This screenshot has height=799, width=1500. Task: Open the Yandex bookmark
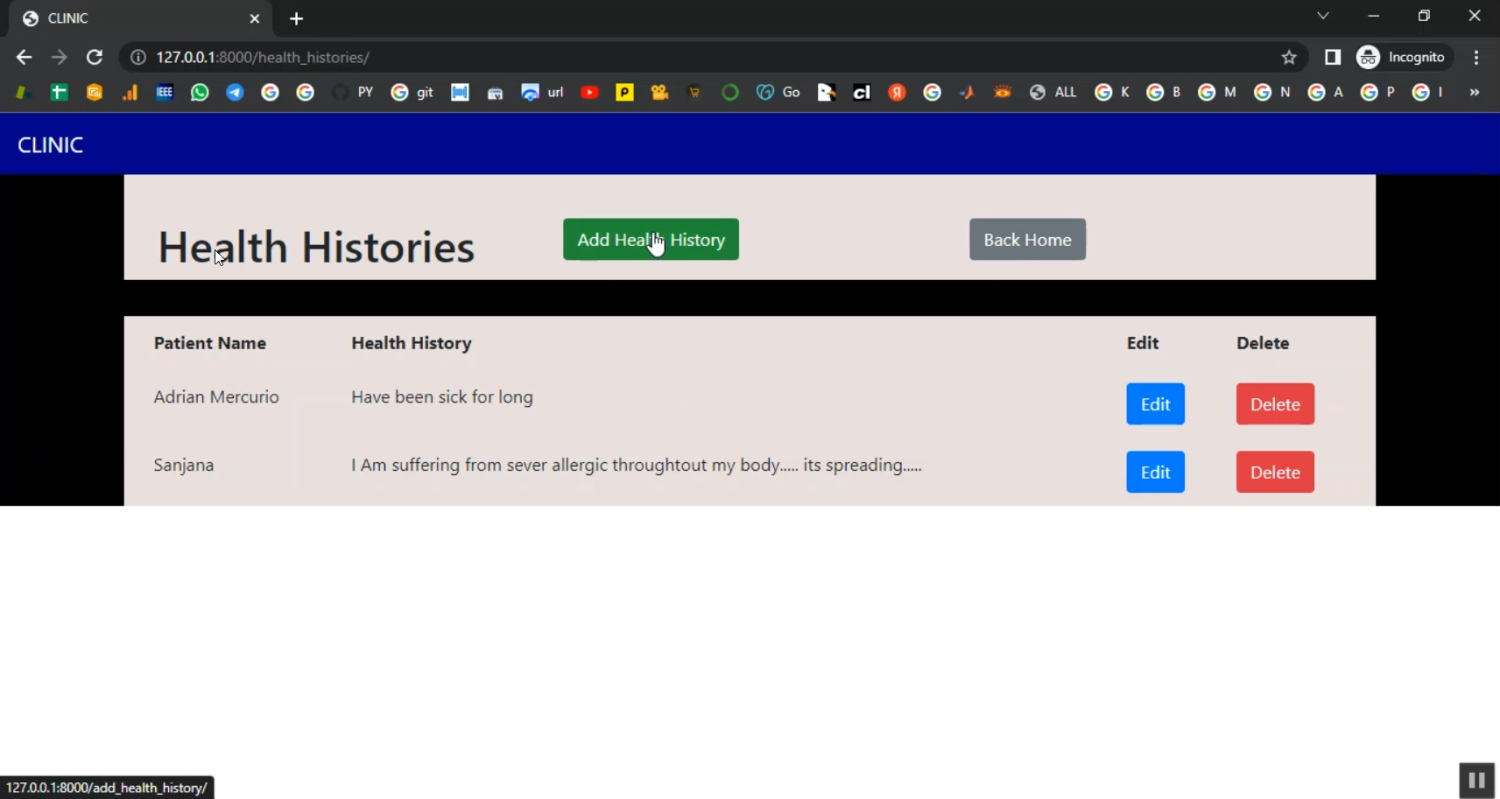897,92
